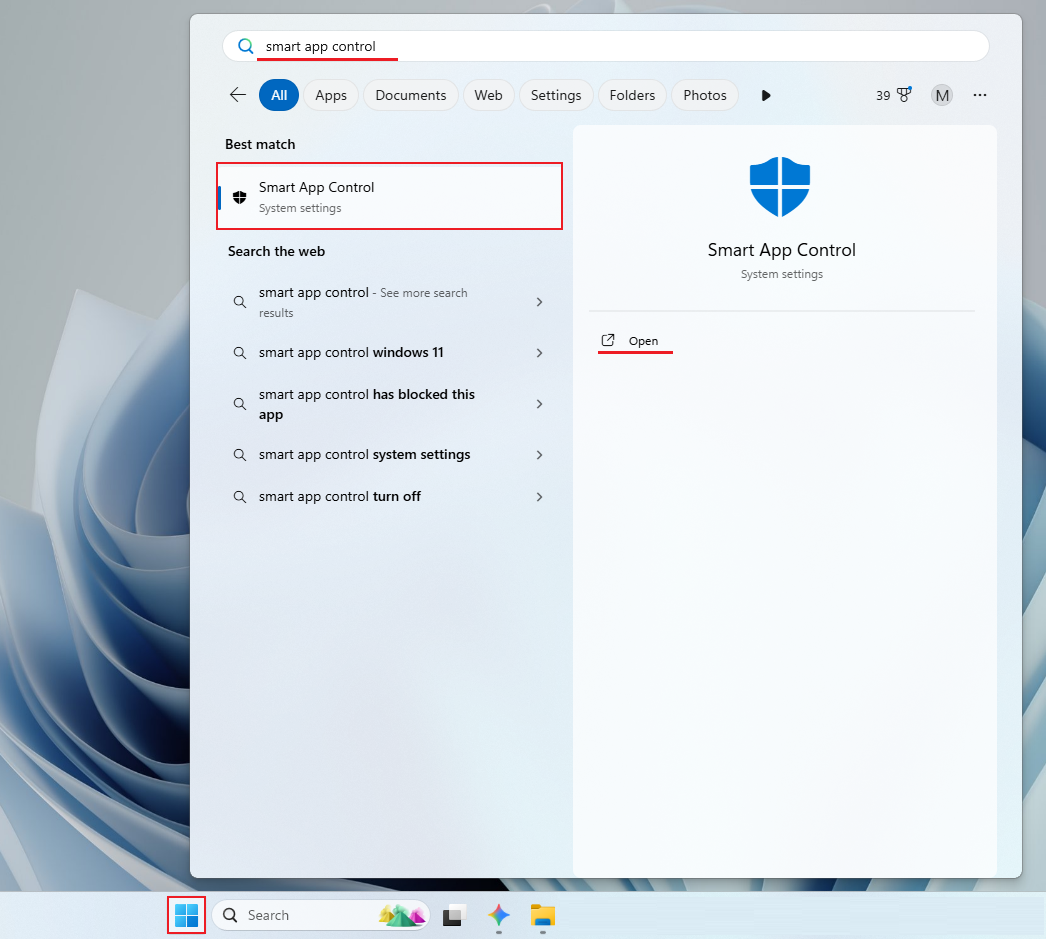The height and width of the screenshot is (939, 1046).
Task: Expand chevron for 'has blocked this app' suggestion
Action: point(539,403)
